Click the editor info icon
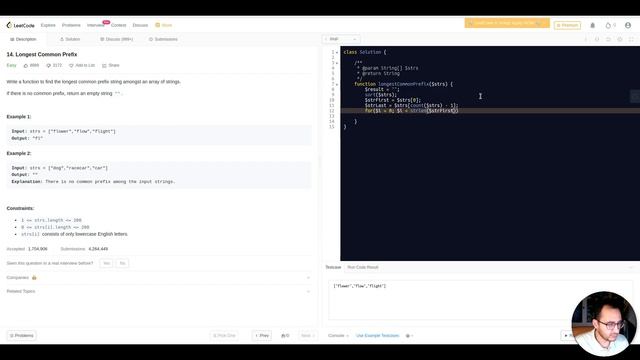Screen dimensions: 640x360 click(586, 39)
